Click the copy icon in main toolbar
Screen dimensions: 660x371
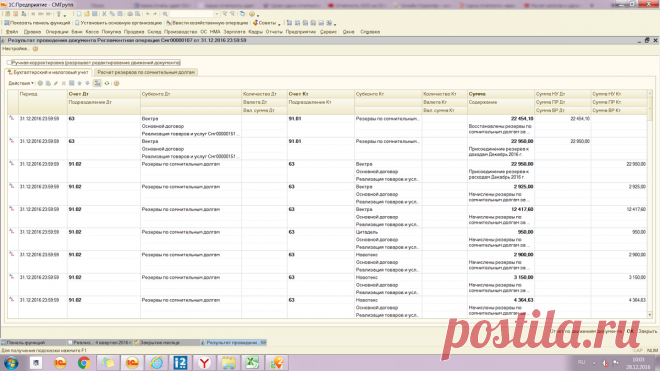112,14
